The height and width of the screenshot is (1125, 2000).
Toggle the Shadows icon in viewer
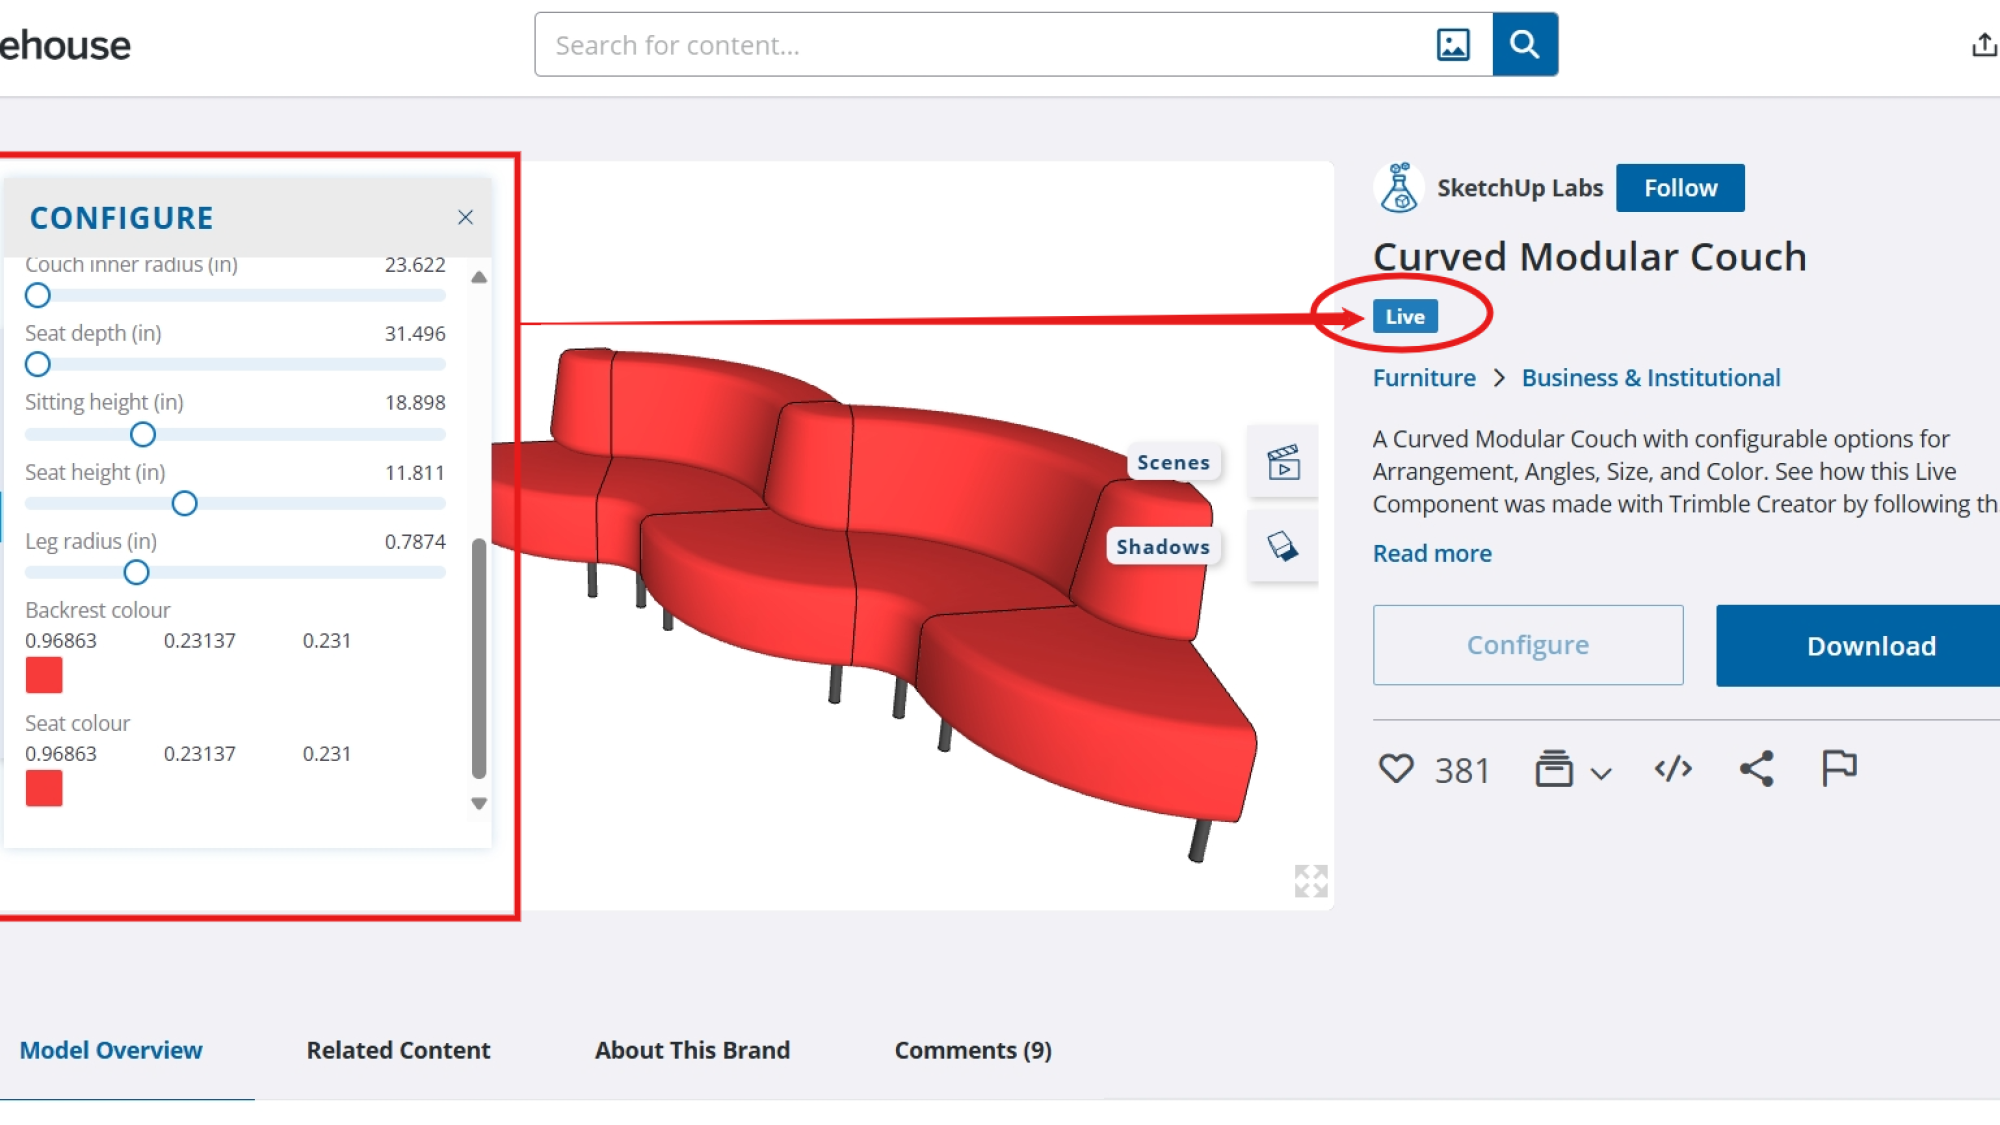coord(1283,546)
